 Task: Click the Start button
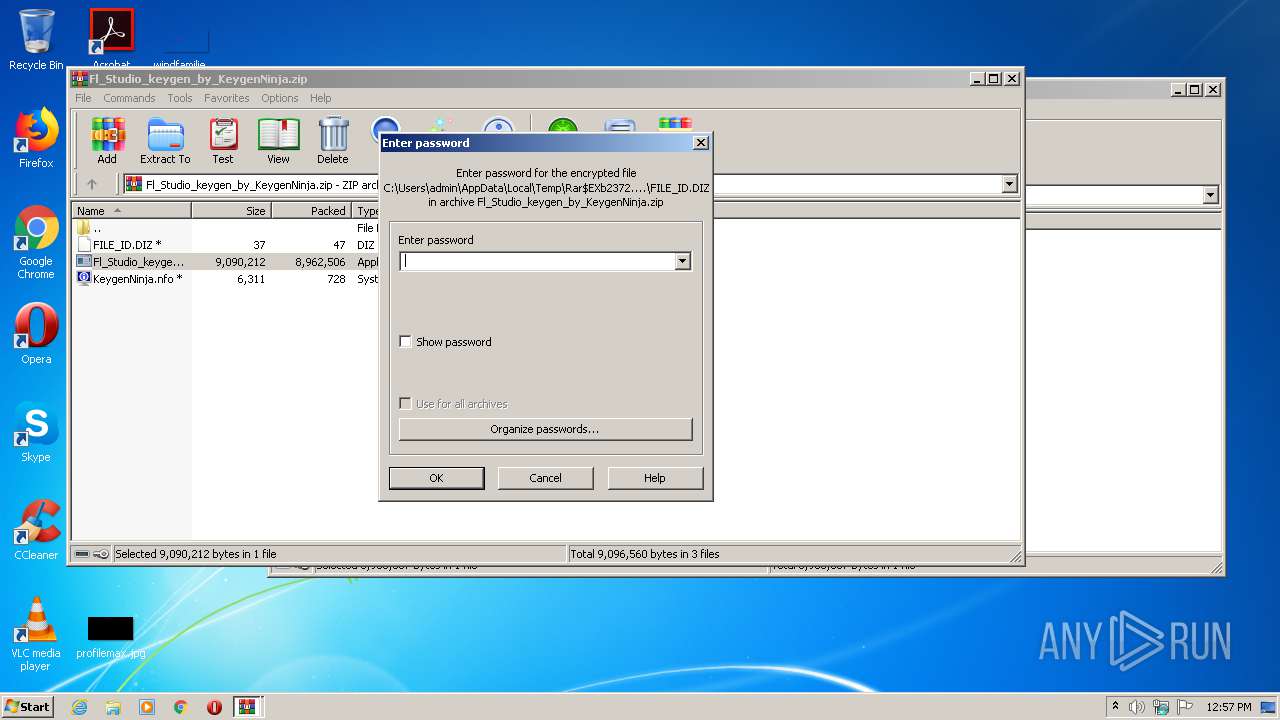click(x=27, y=707)
